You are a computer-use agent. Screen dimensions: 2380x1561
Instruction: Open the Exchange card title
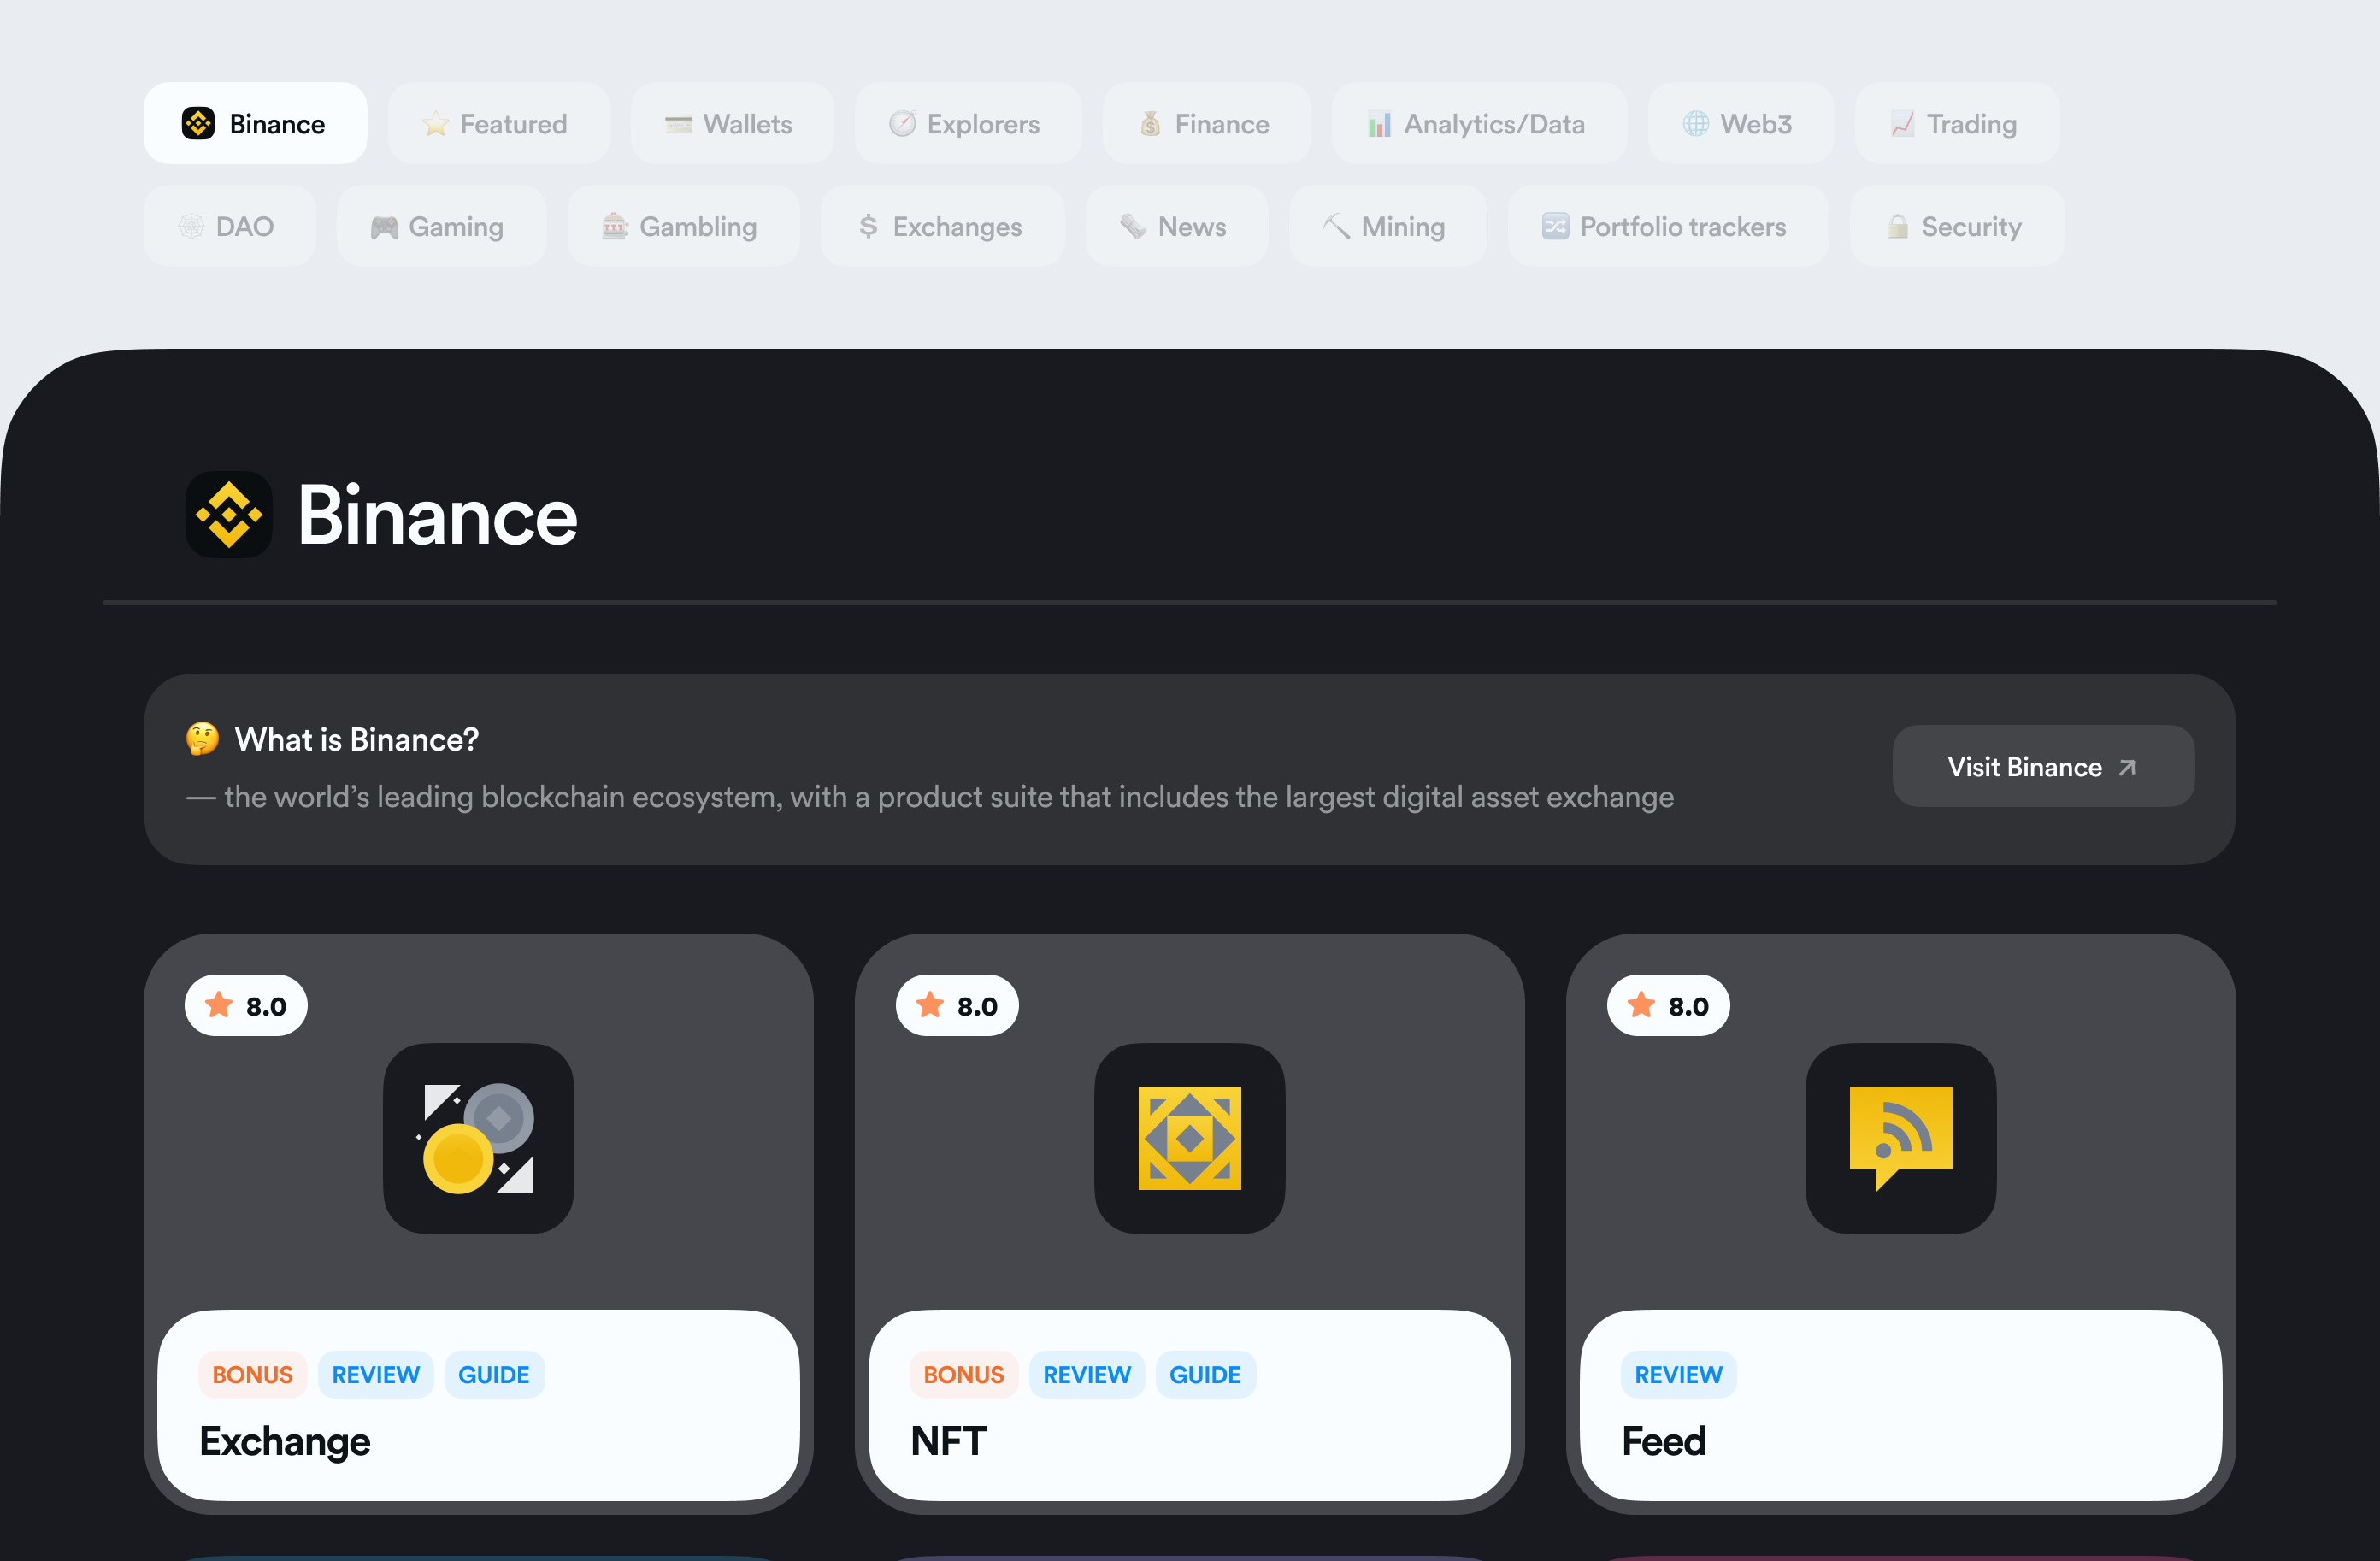coord(285,1441)
